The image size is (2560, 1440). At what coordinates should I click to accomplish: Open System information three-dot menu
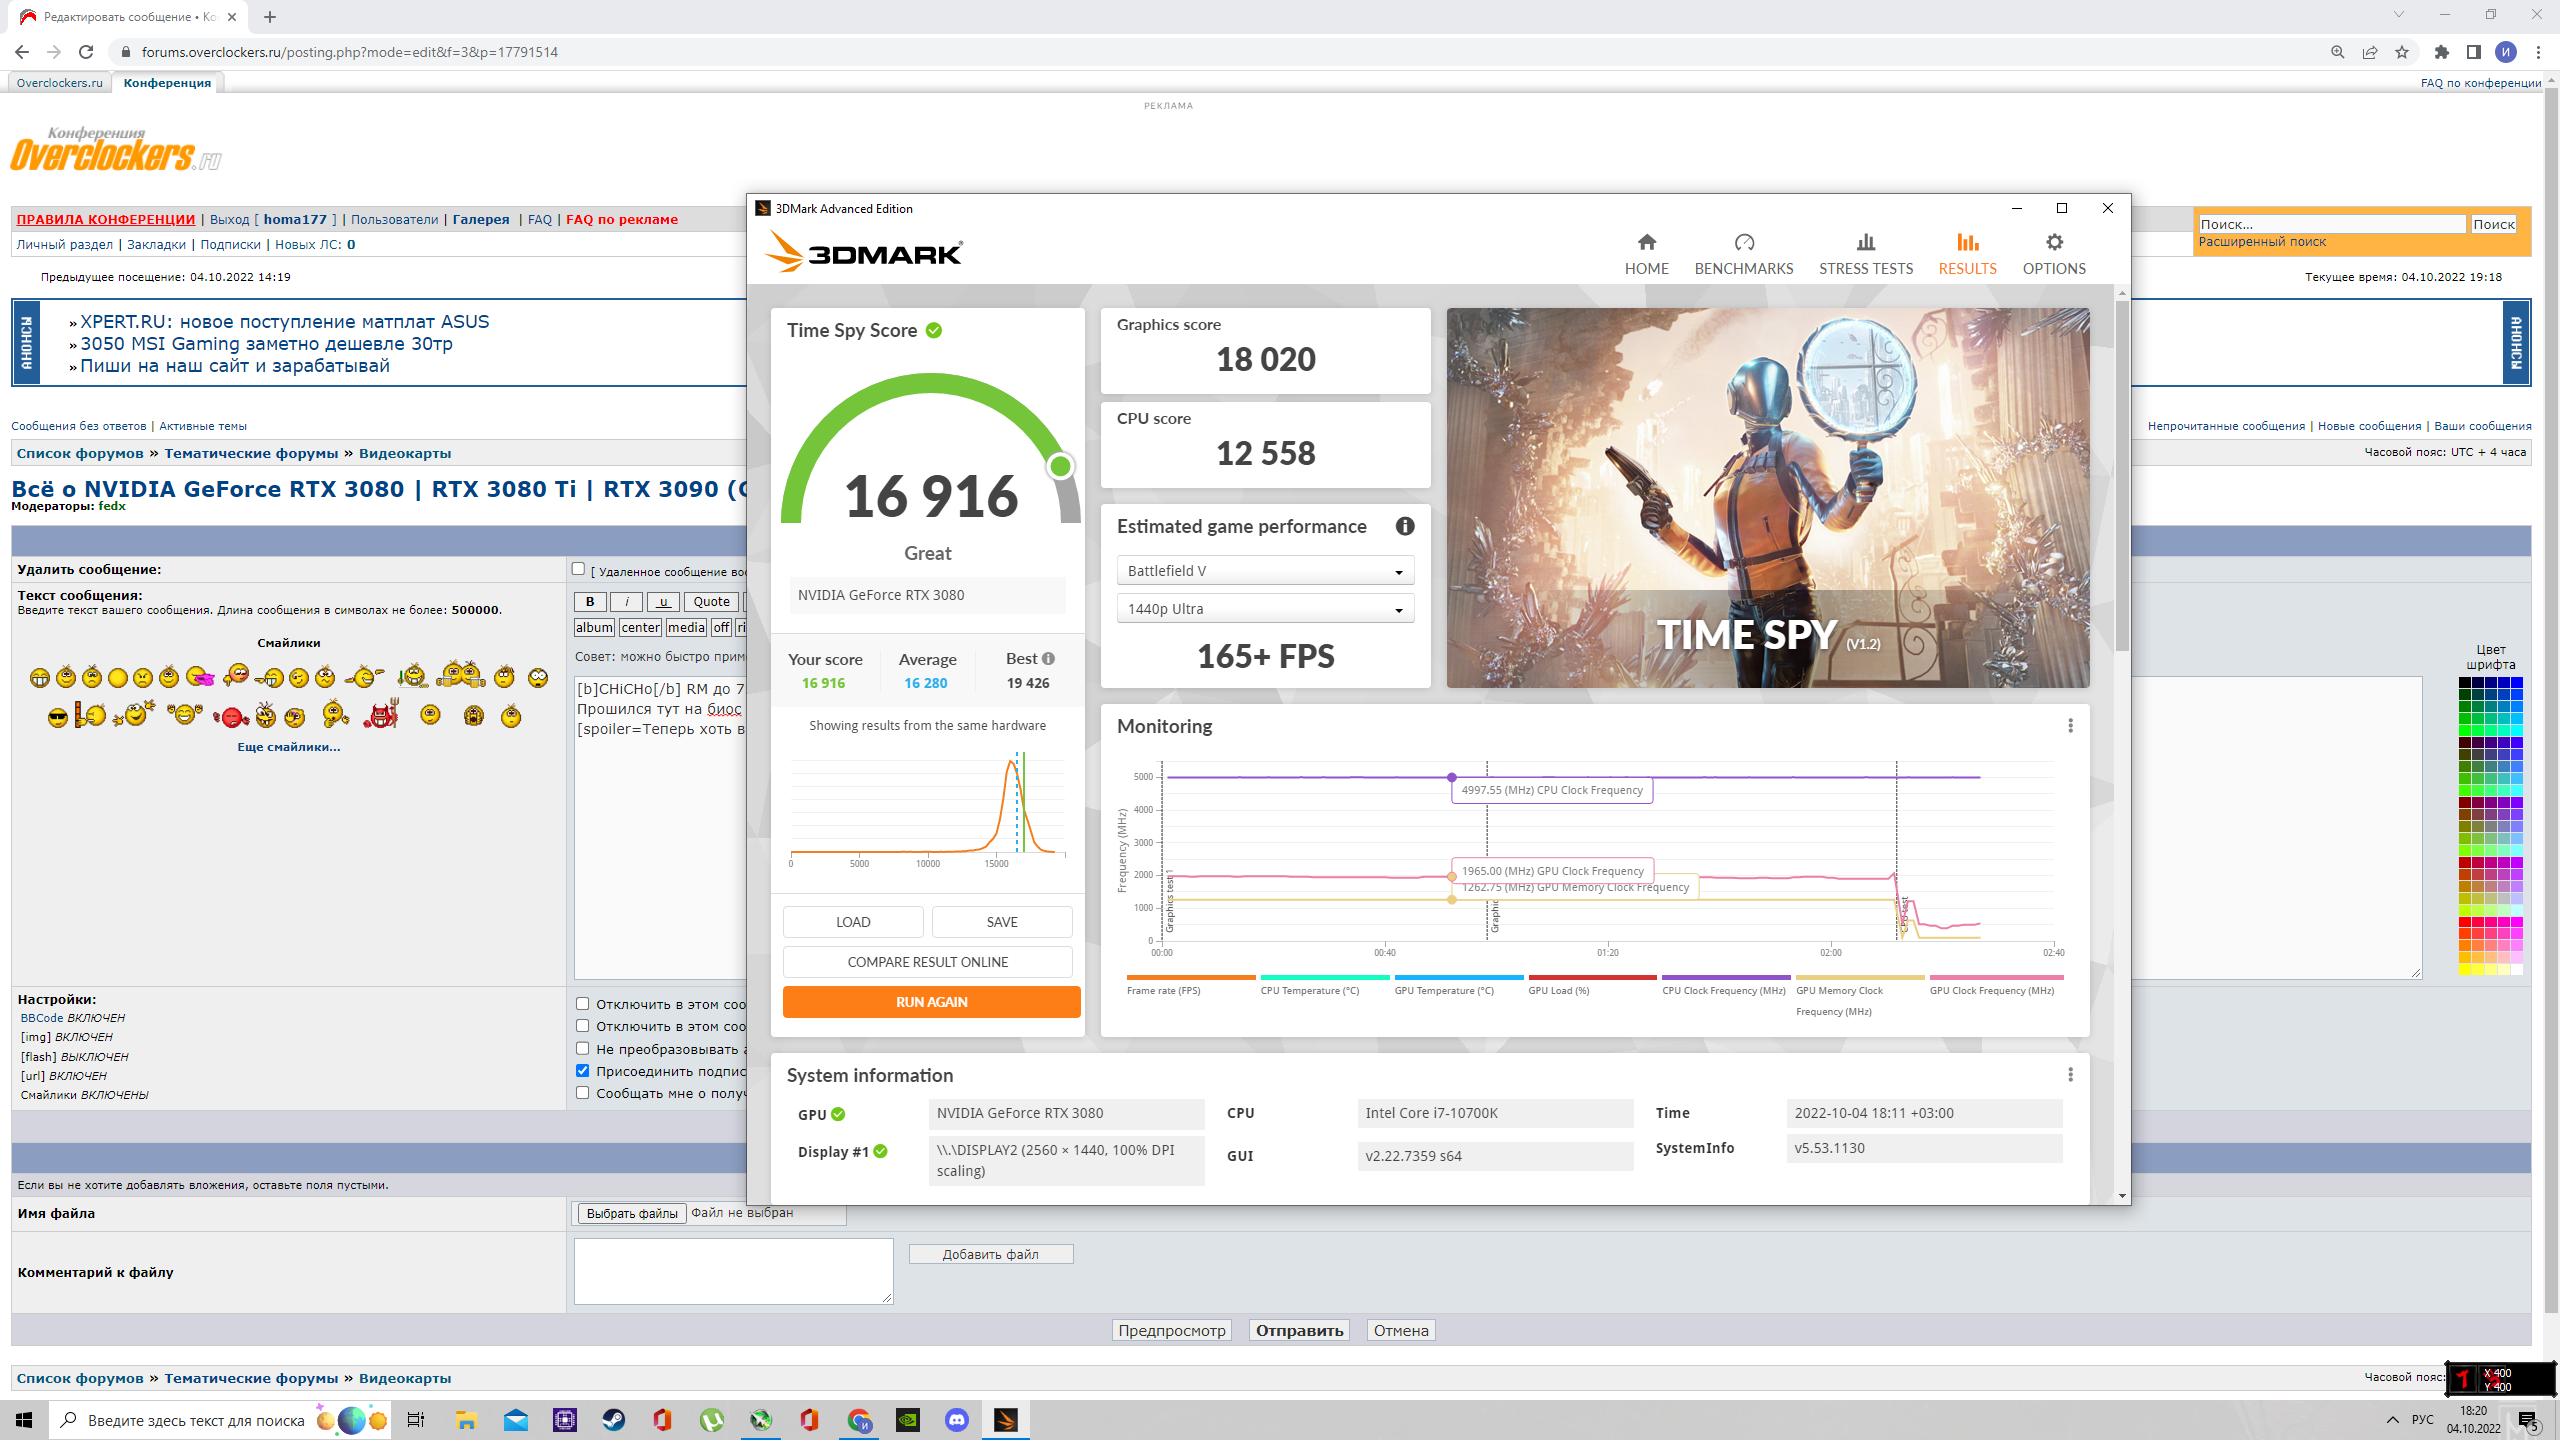click(2070, 1075)
